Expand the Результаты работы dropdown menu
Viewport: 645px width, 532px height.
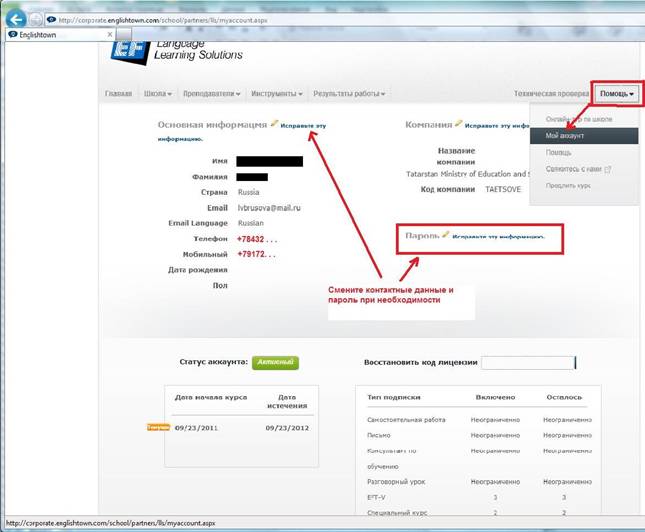pos(349,93)
